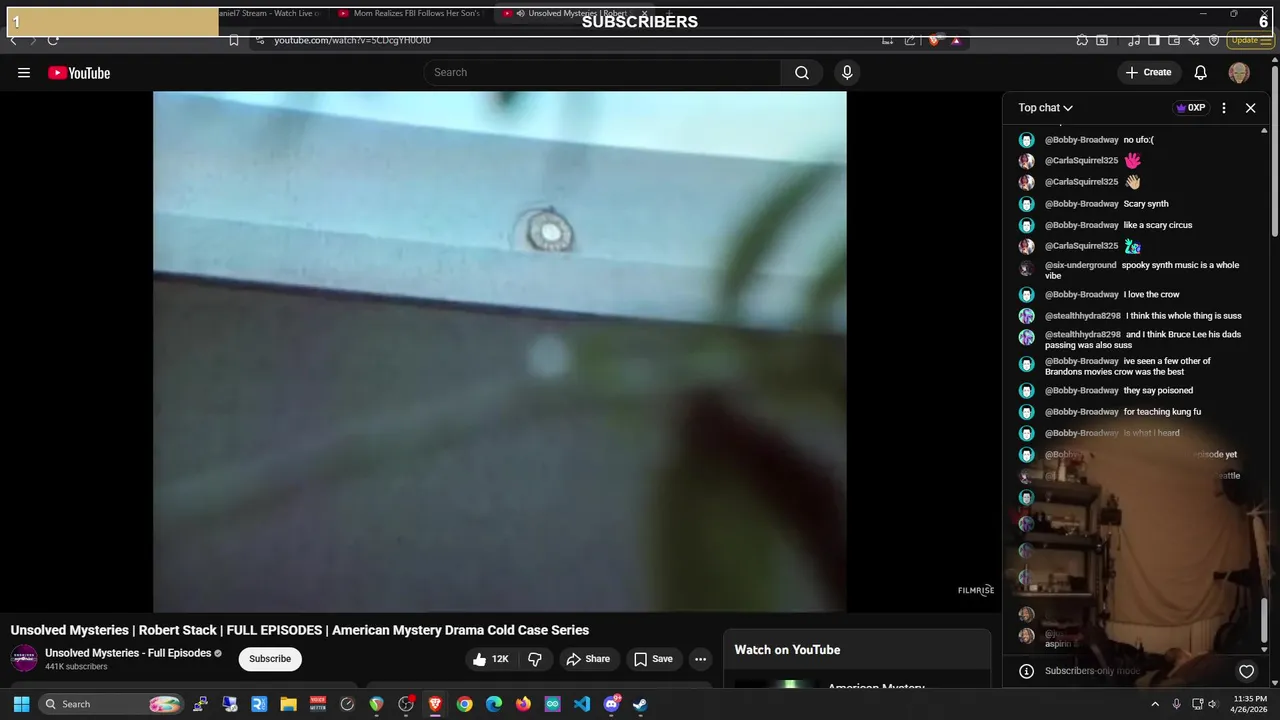Go to the YouTube home logo
The width and height of the screenshot is (1280, 720).
coord(79,72)
